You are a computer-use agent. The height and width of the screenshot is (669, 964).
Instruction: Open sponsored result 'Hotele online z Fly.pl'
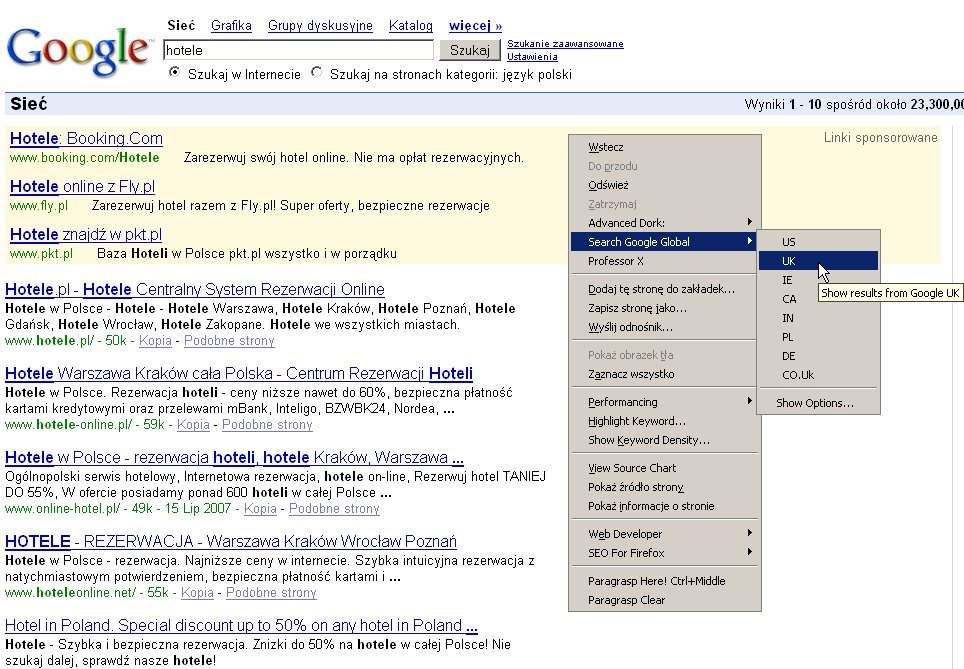pyautogui.click(x=82, y=186)
